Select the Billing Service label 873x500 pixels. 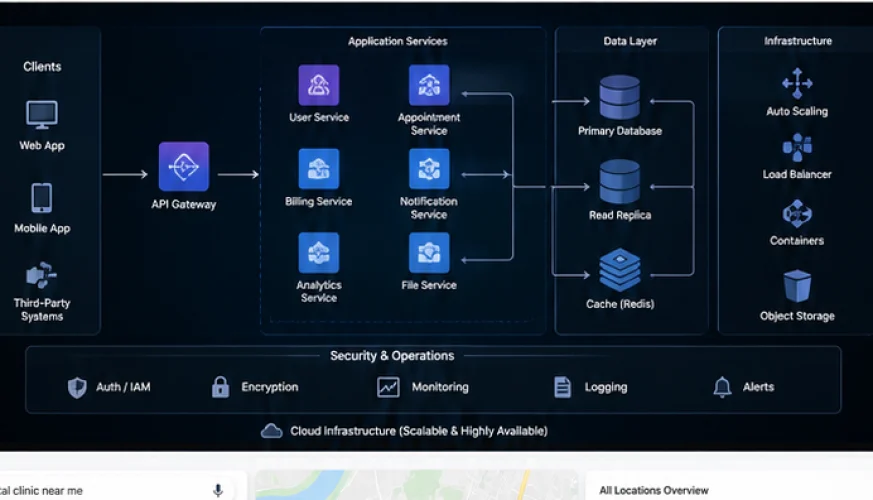[x=318, y=202]
